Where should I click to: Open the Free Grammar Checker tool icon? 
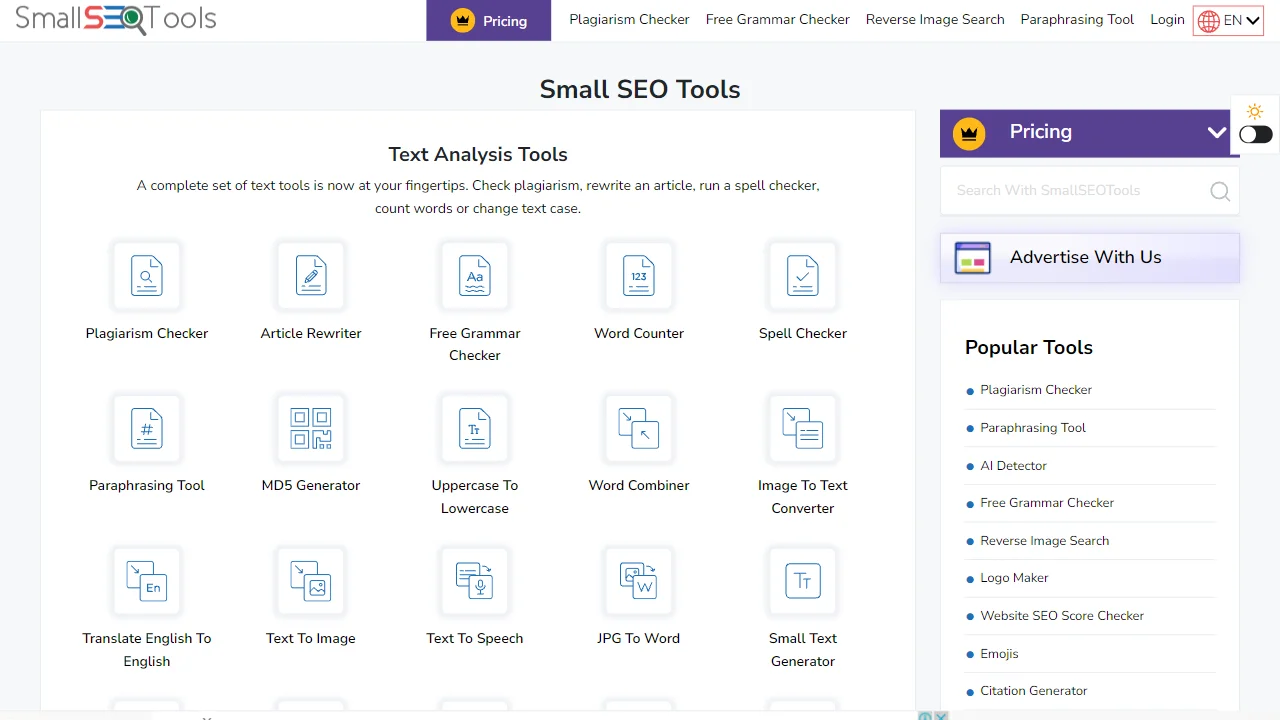pyautogui.click(x=475, y=275)
